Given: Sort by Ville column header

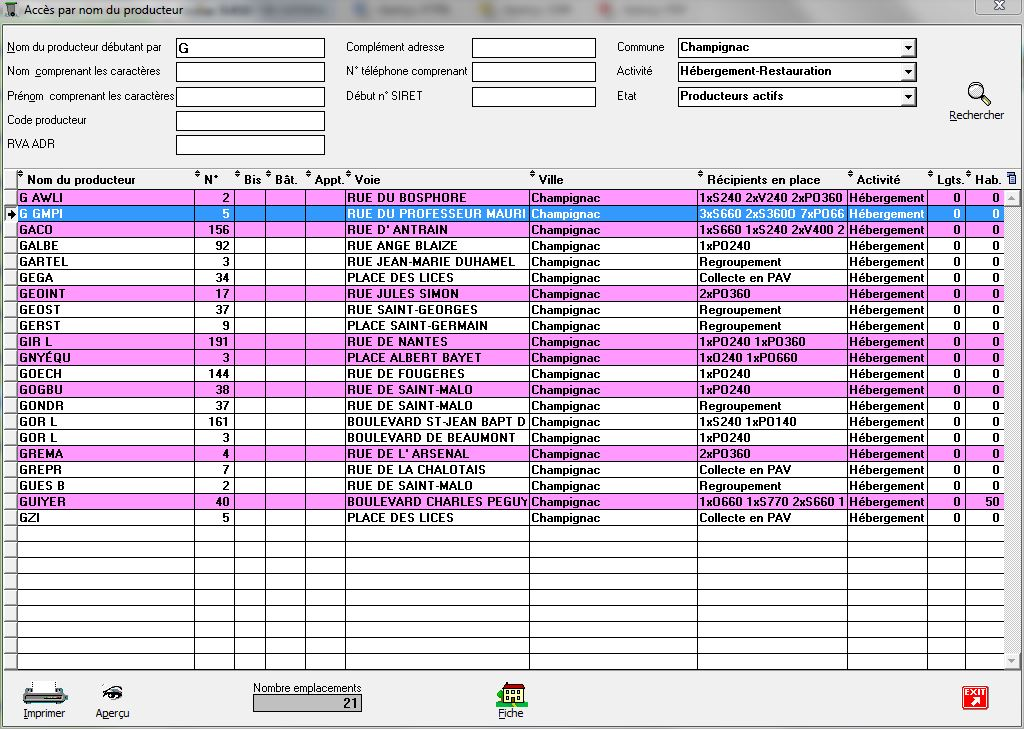Looking at the screenshot, I should 551,180.
